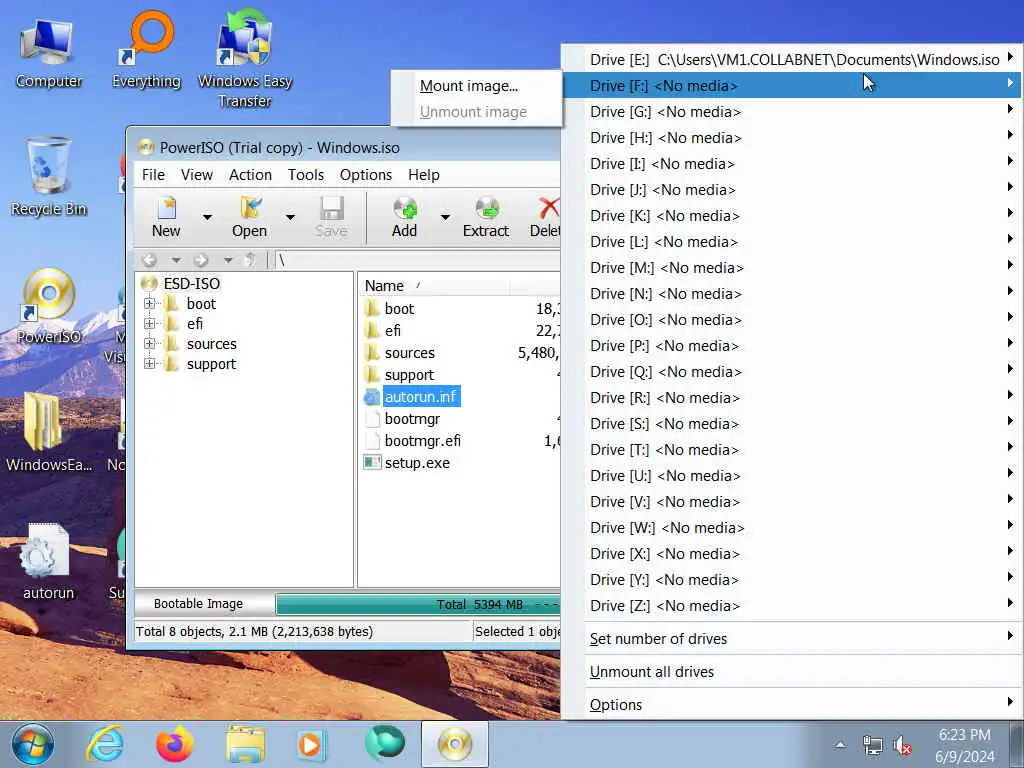This screenshot has height=768, width=1024.
Task: Expand the efi folder tree node
Action: [x=150, y=324]
